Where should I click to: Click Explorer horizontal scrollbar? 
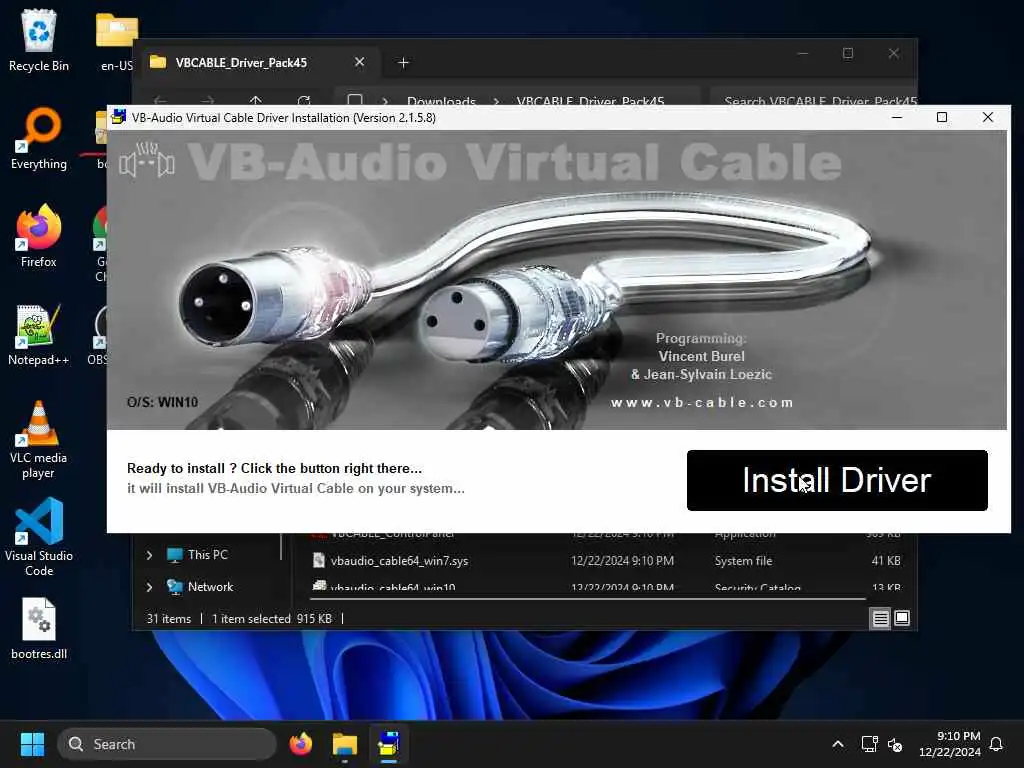pyautogui.click(x=588, y=598)
